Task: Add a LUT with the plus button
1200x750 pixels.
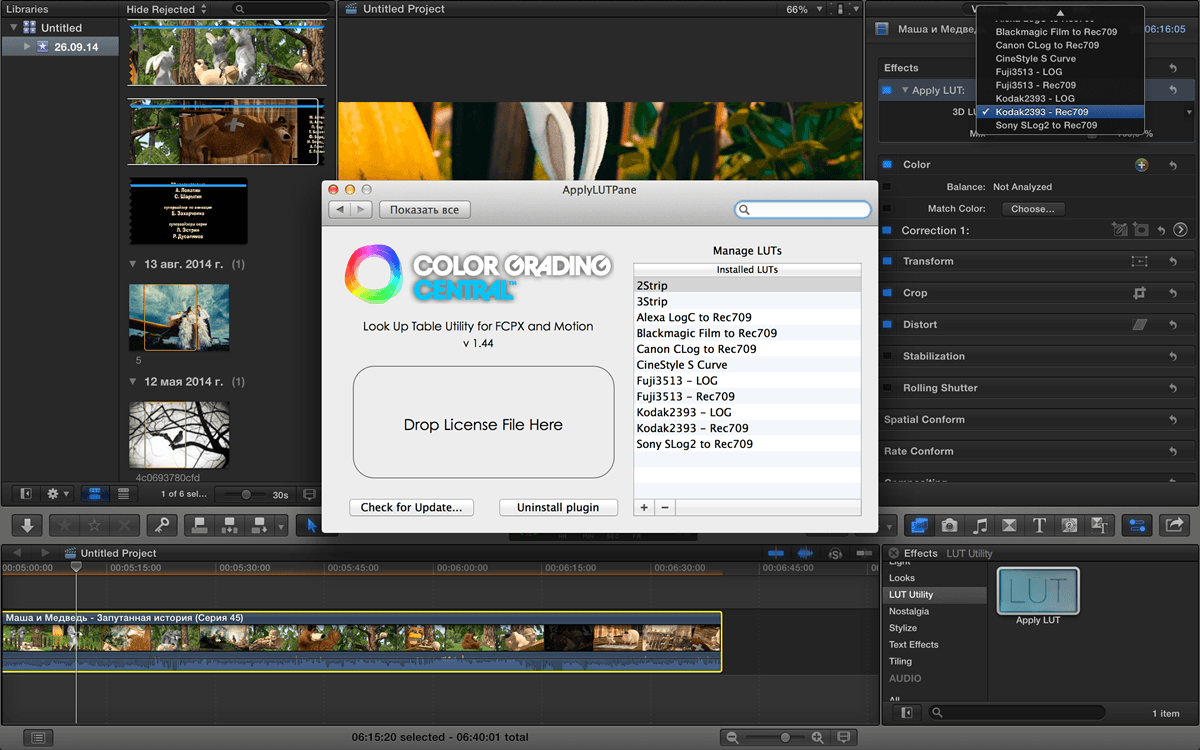Action: point(644,508)
